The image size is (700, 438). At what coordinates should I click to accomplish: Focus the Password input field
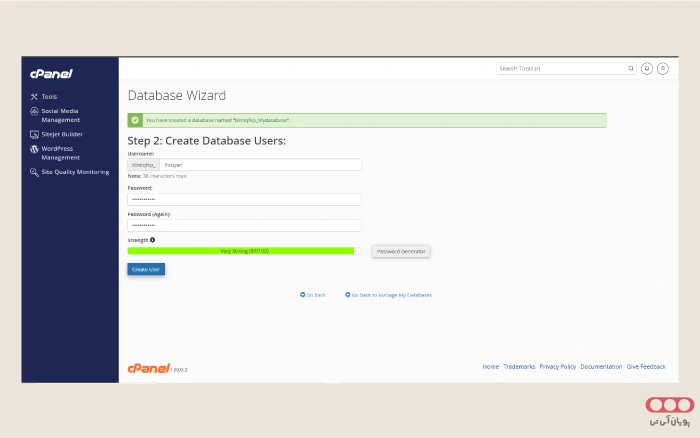244,199
